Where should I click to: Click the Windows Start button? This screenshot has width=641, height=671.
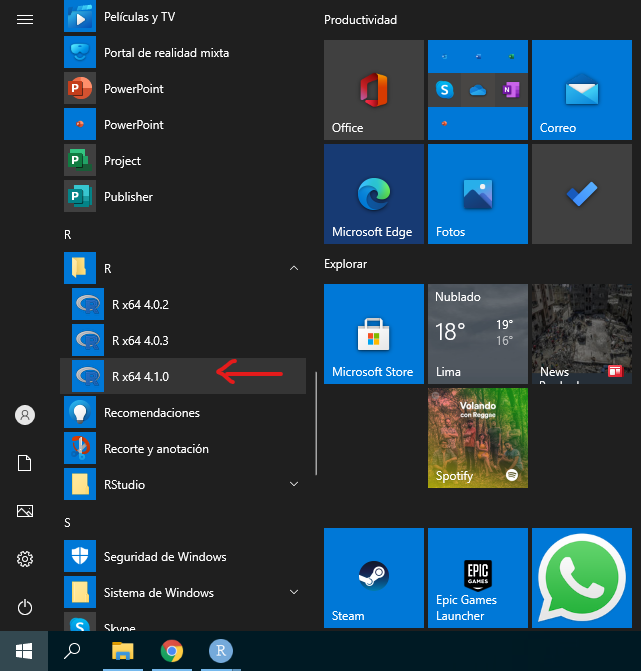pos(24,651)
